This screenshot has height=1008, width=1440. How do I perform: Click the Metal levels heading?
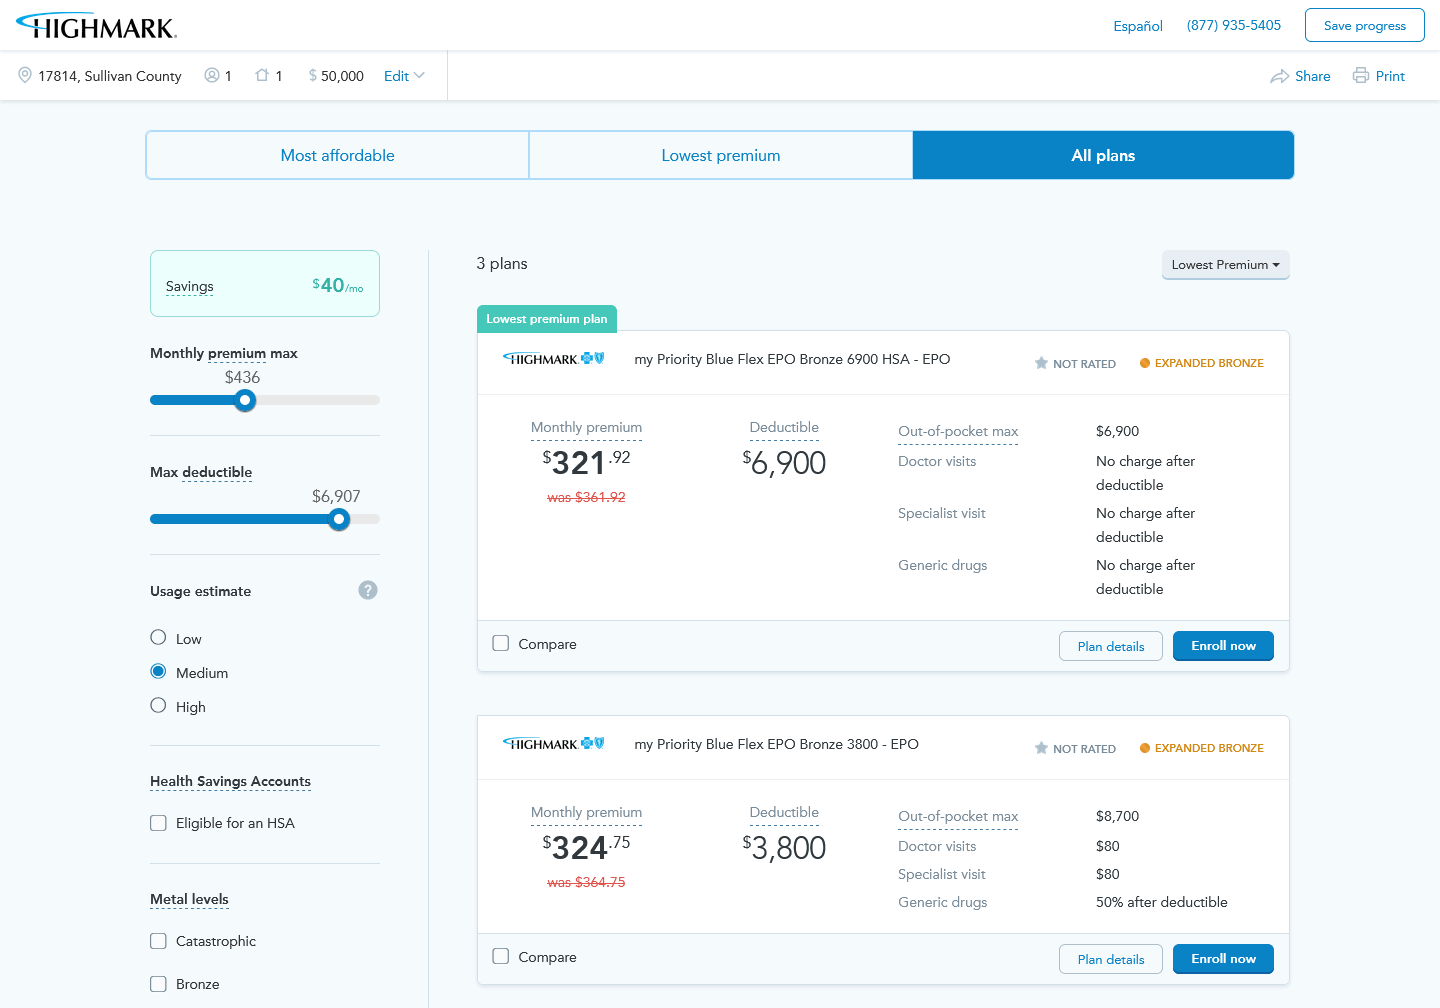(x=189, y=899)
